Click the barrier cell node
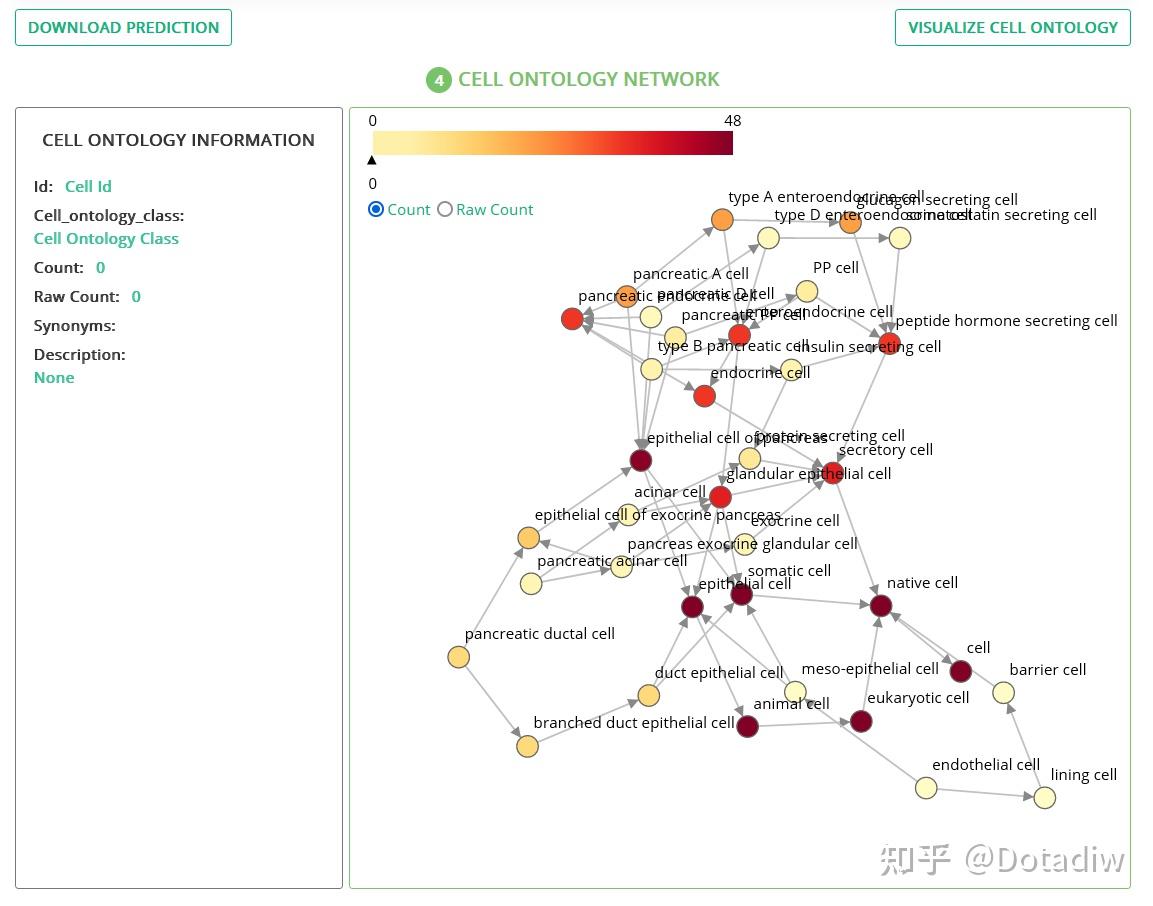Screen dimensions: 1153x906 coord(1003,693)
